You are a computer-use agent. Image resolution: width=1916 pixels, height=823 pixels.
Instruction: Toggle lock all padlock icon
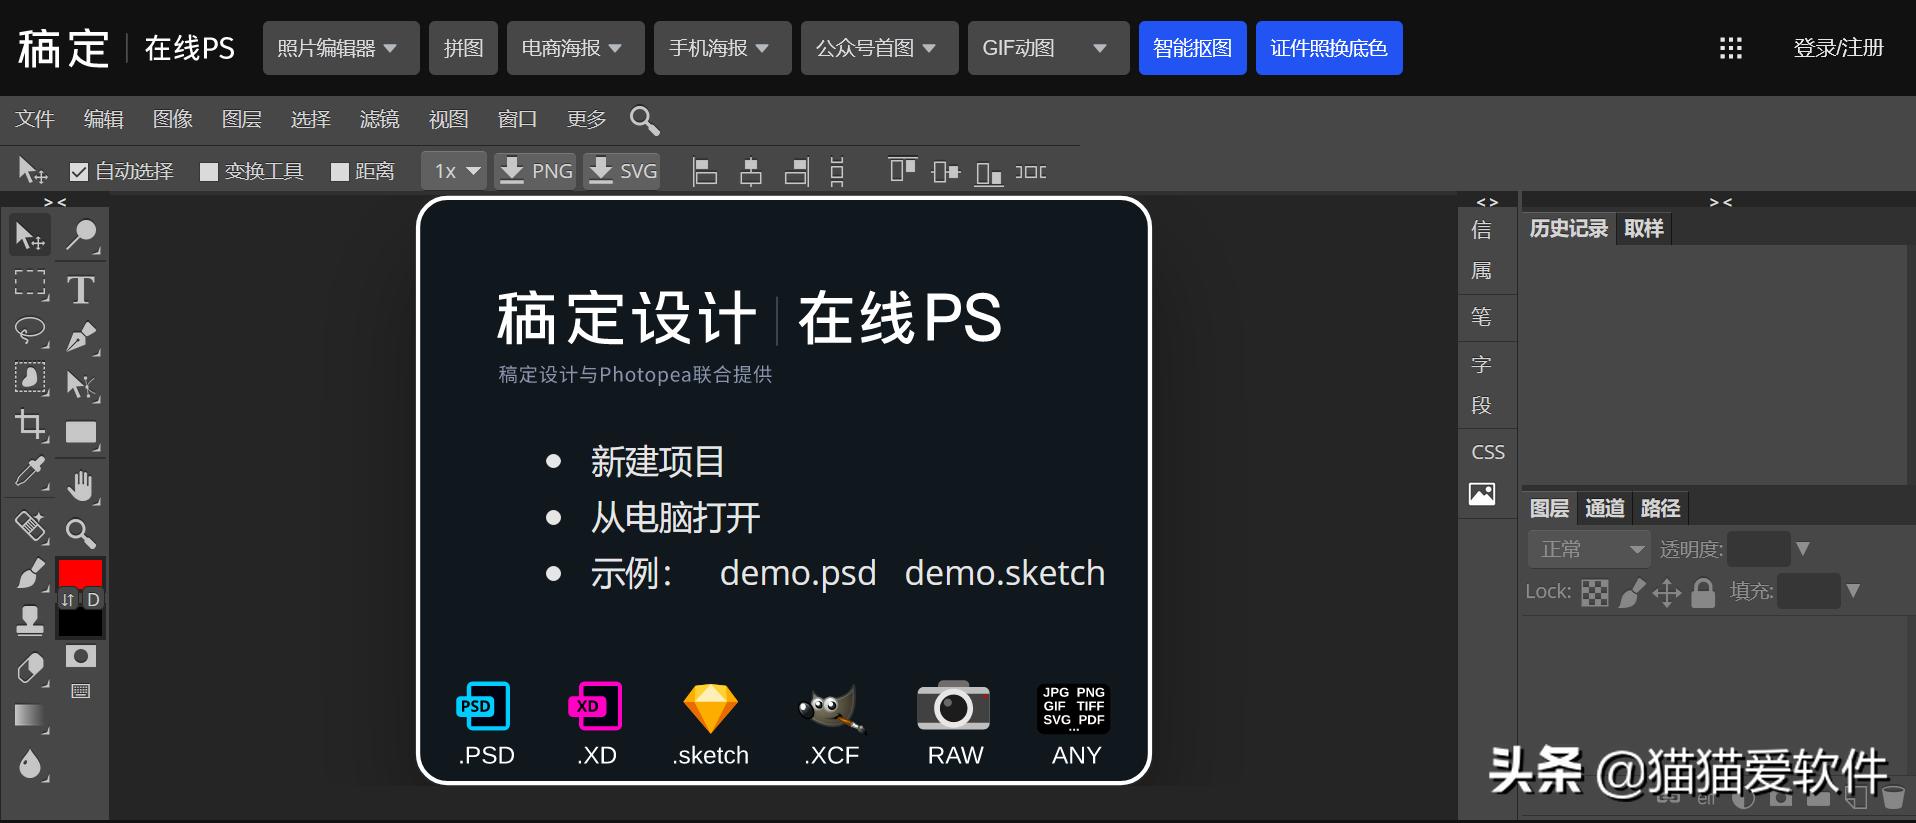click(1704, 593)
